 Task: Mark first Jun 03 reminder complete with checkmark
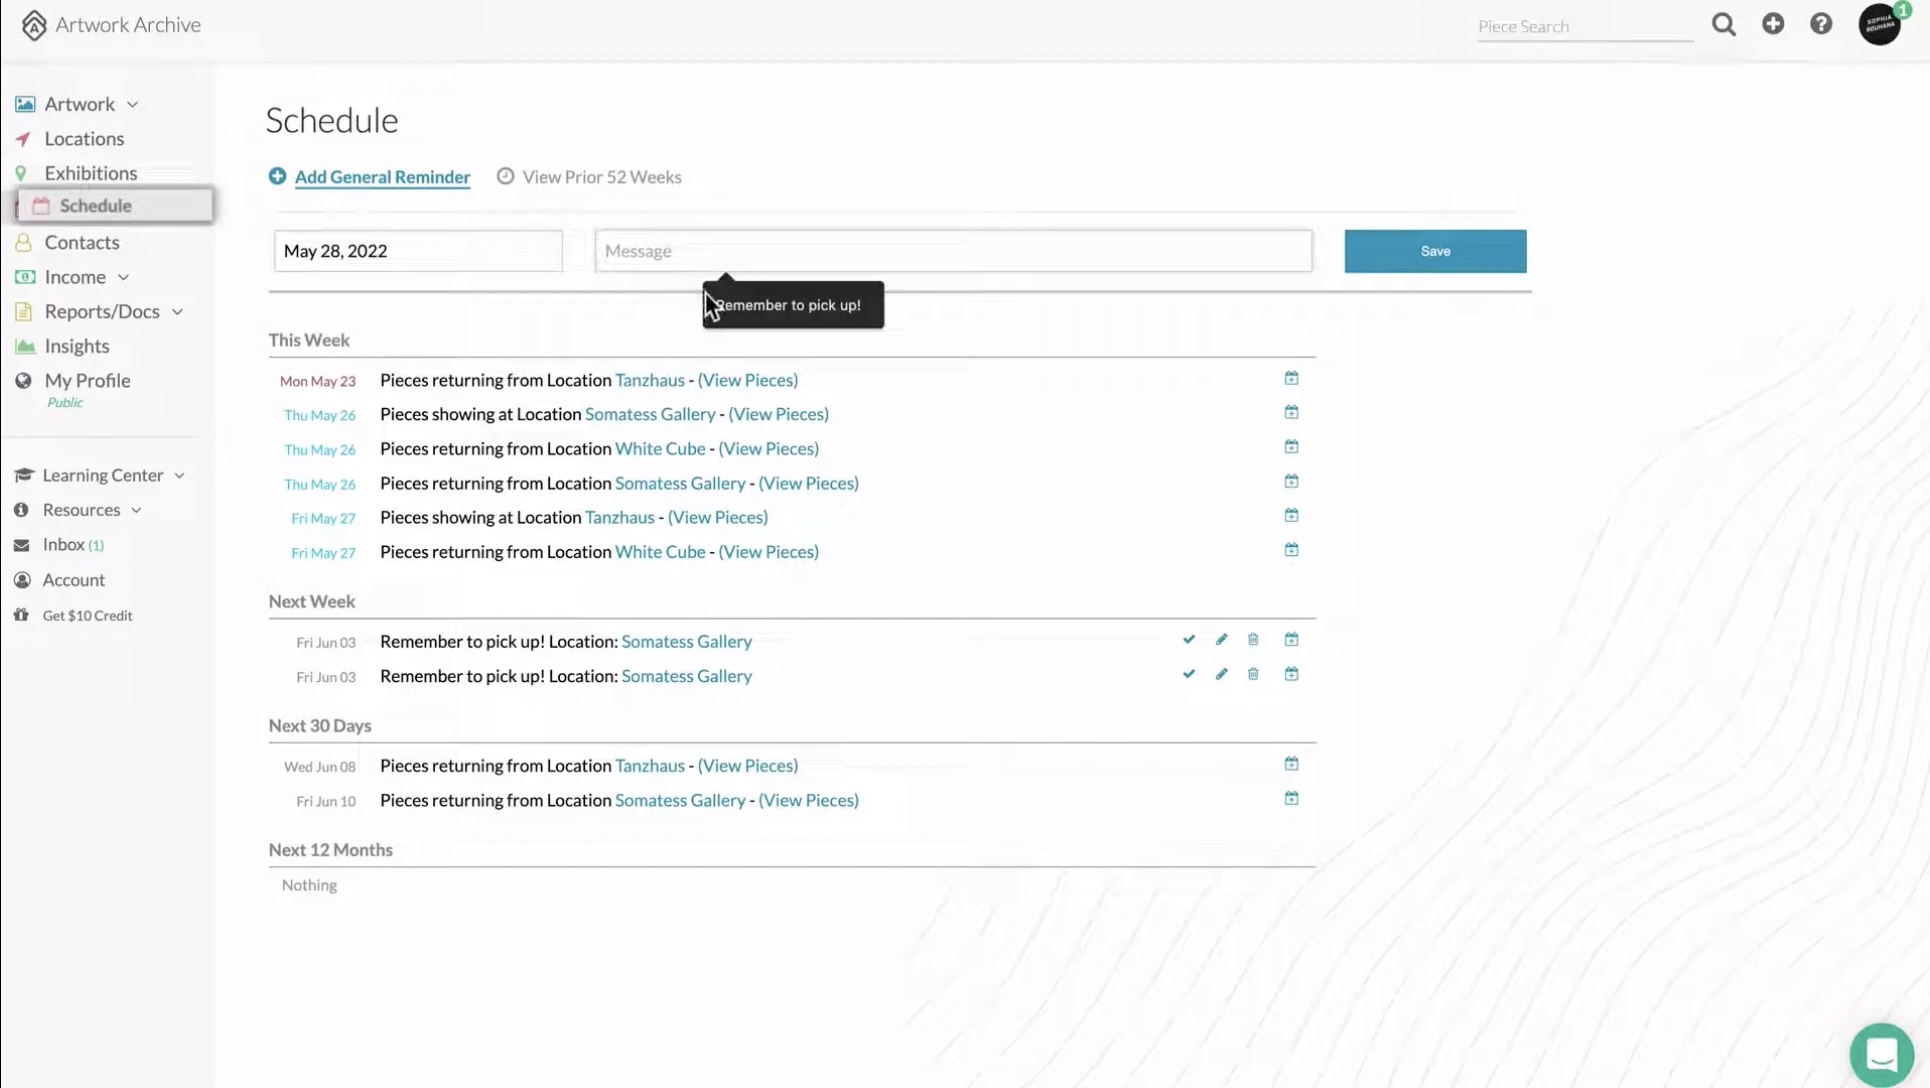[1188, 639]
